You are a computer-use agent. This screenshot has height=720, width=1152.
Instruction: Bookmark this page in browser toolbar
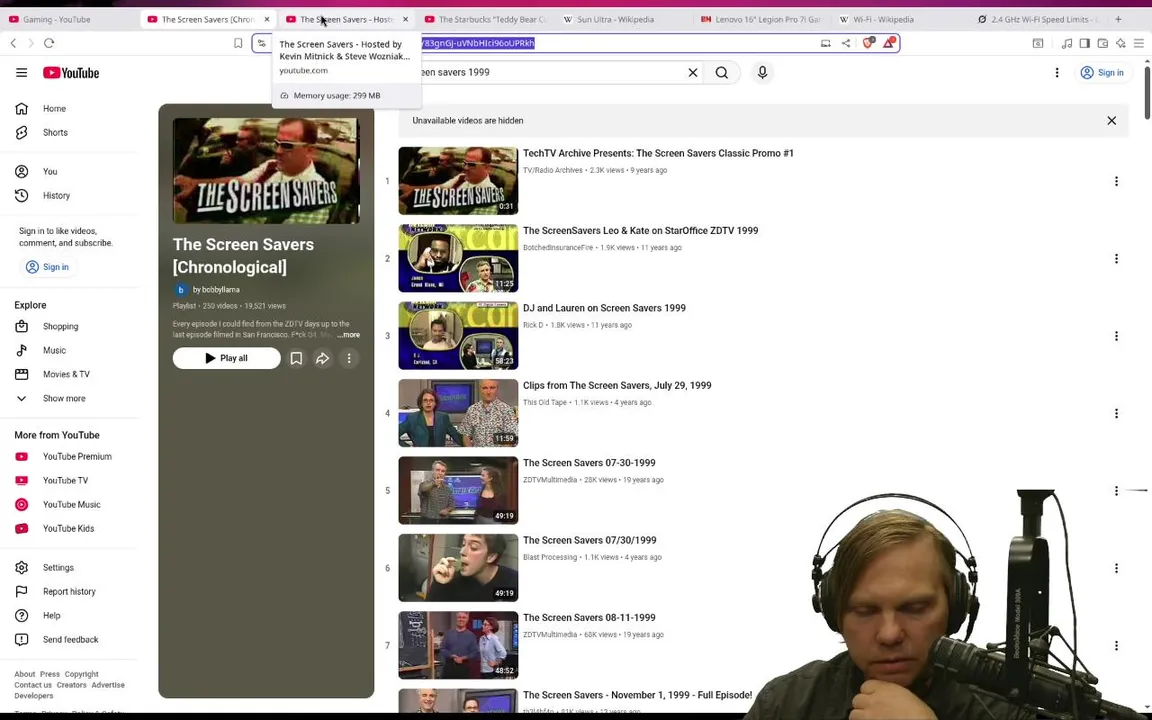click(238, 43)
